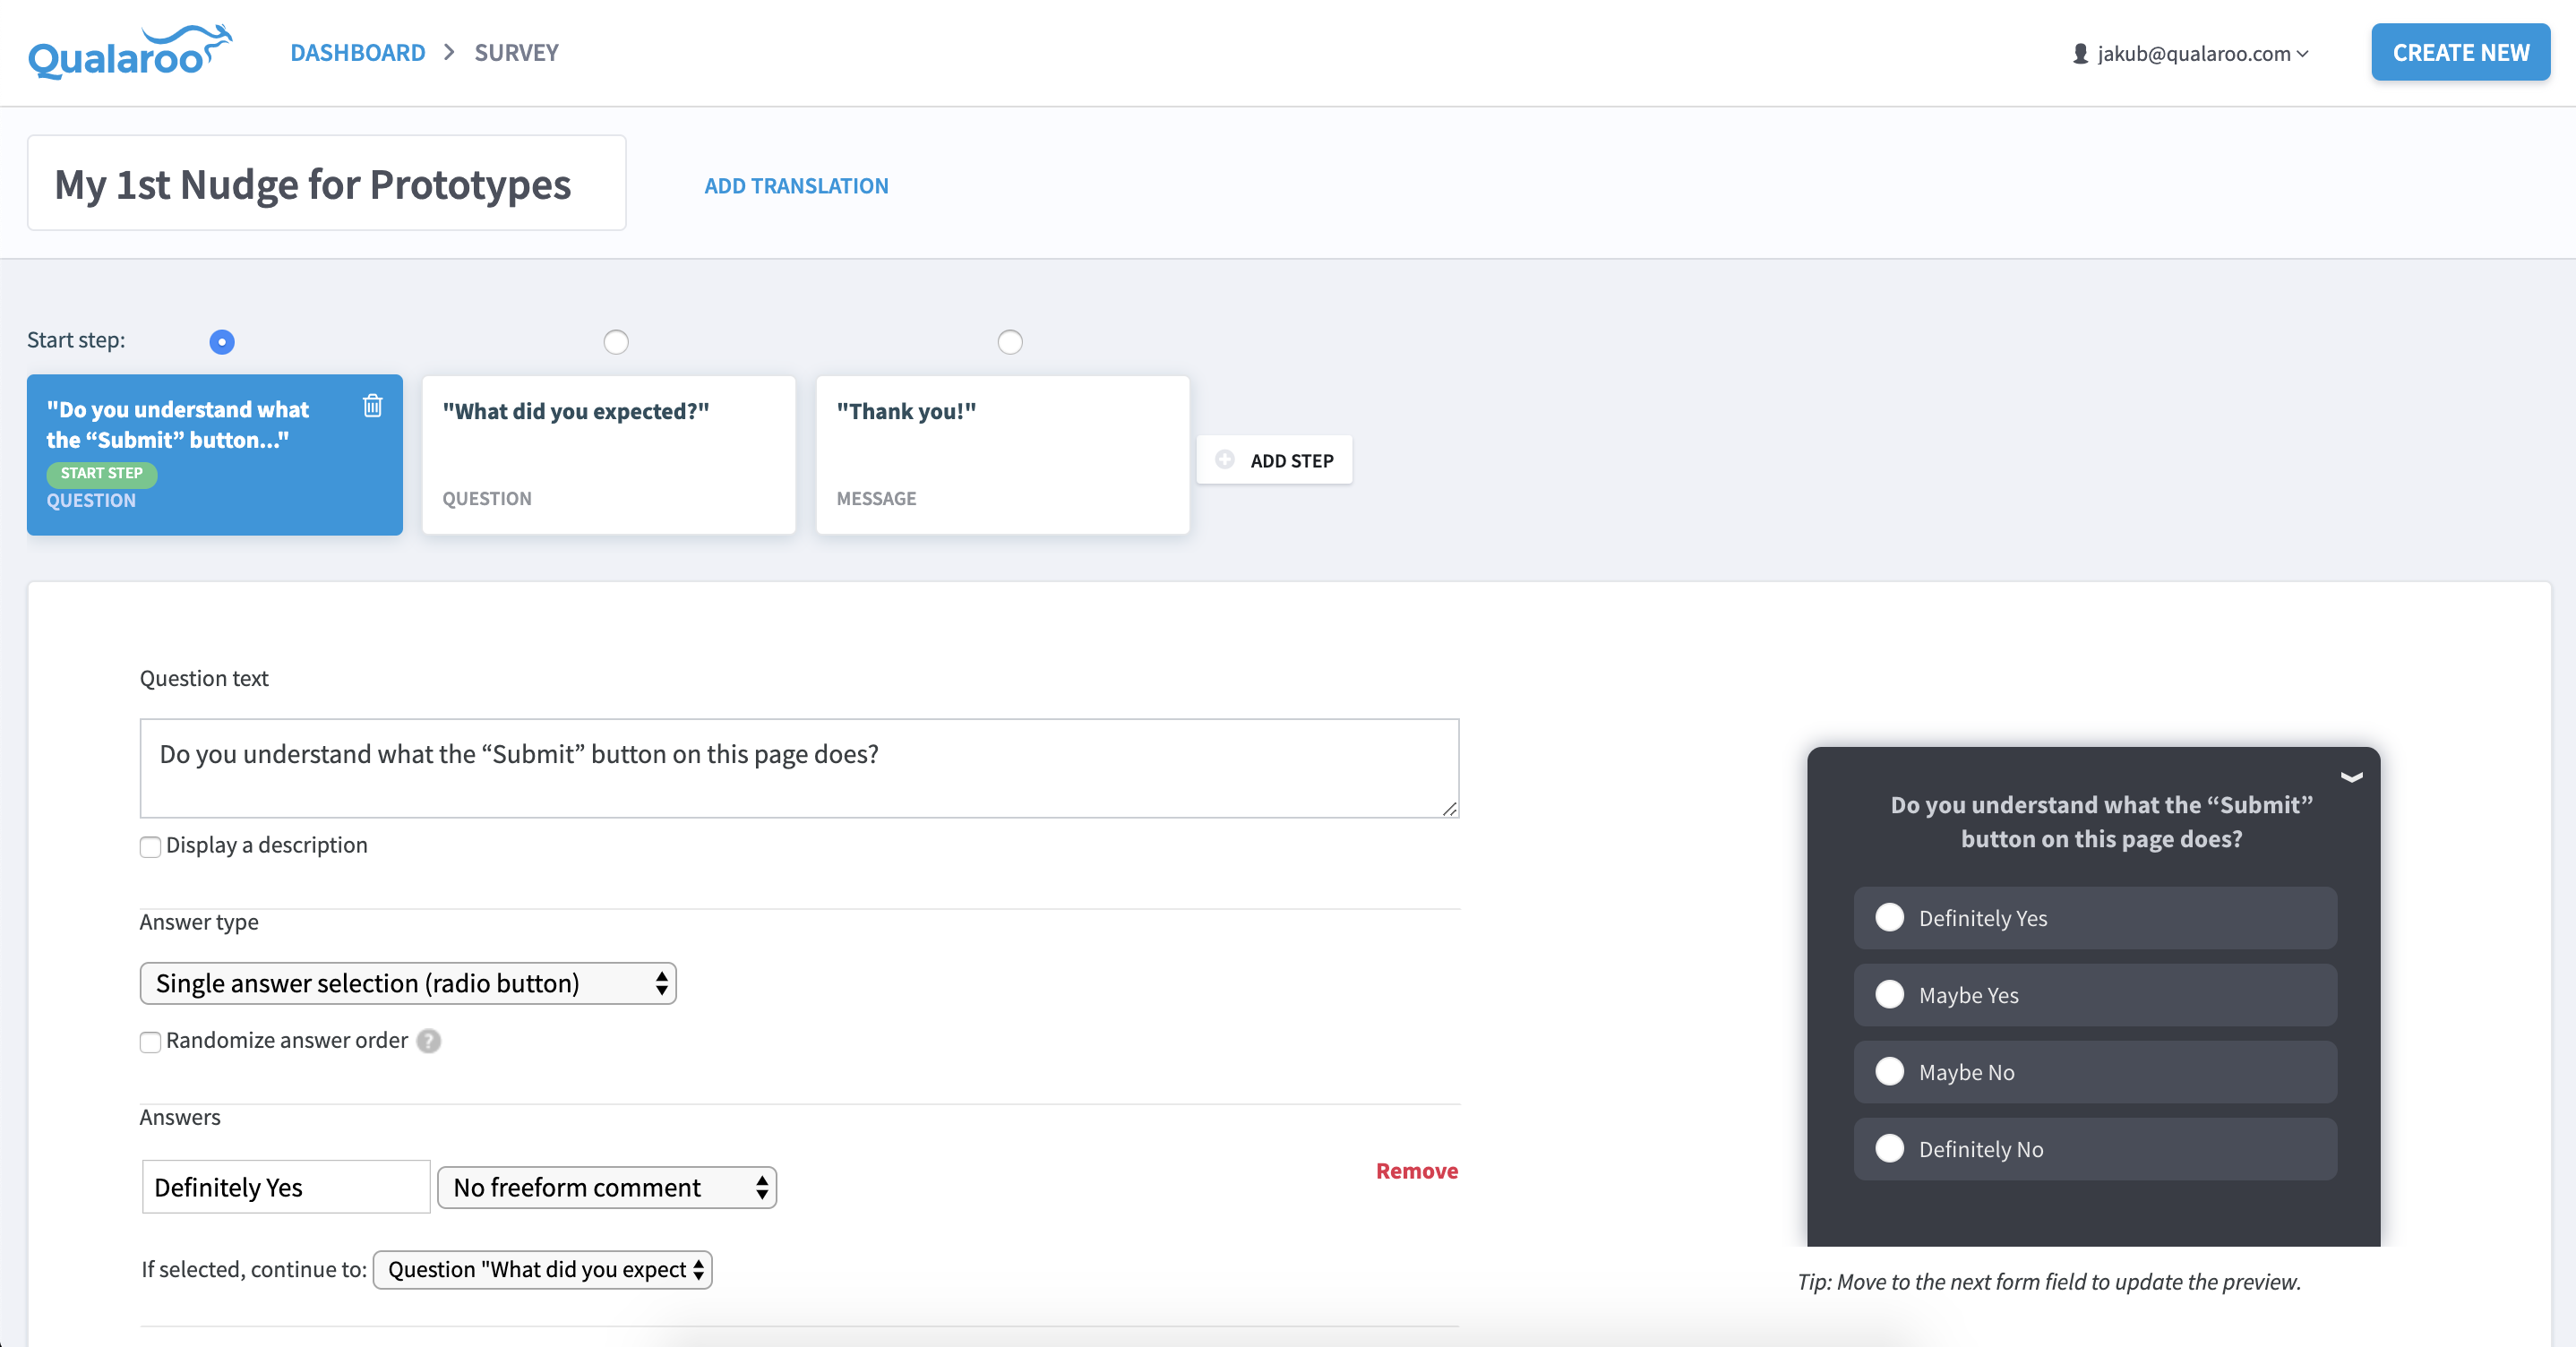Screen dimensions: 2576x1347
Task: Click the Add Translation link
Action: (796, 186)
